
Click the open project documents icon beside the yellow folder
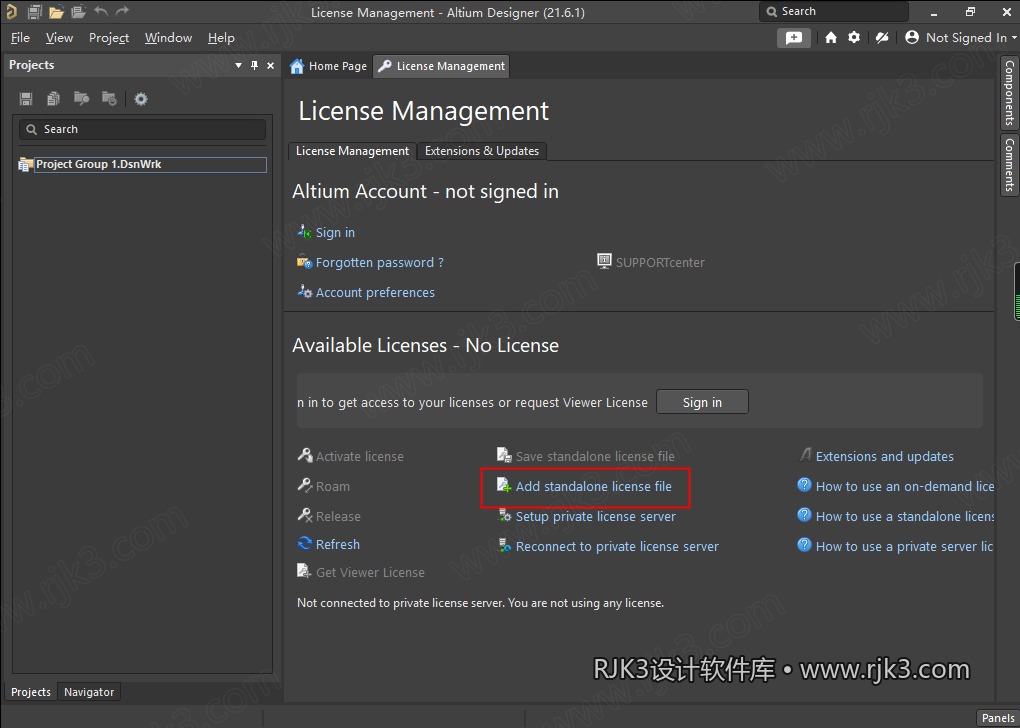78,11
